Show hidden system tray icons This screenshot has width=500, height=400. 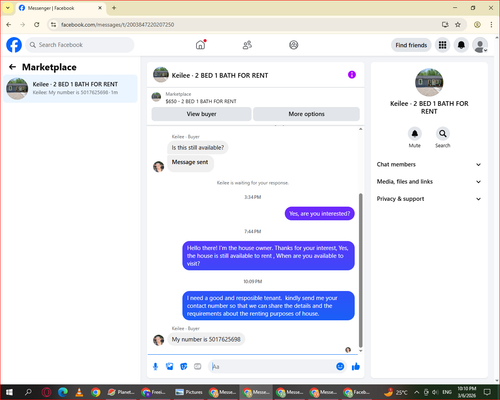pos(417,392)
